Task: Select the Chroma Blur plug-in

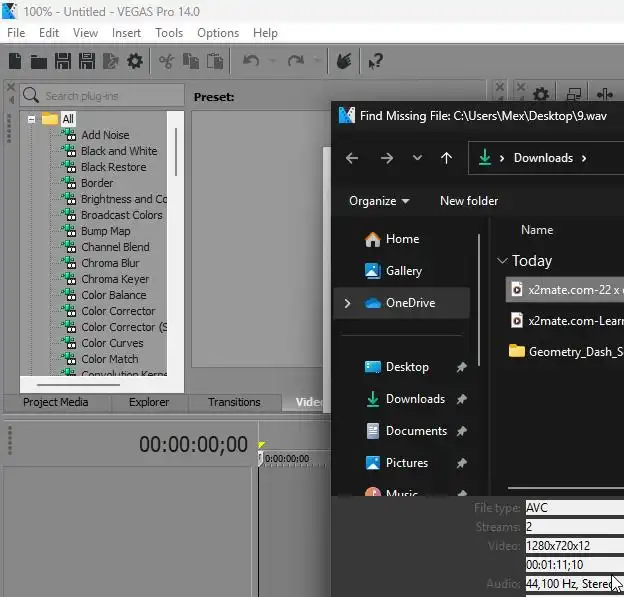Action: point(110,263)
